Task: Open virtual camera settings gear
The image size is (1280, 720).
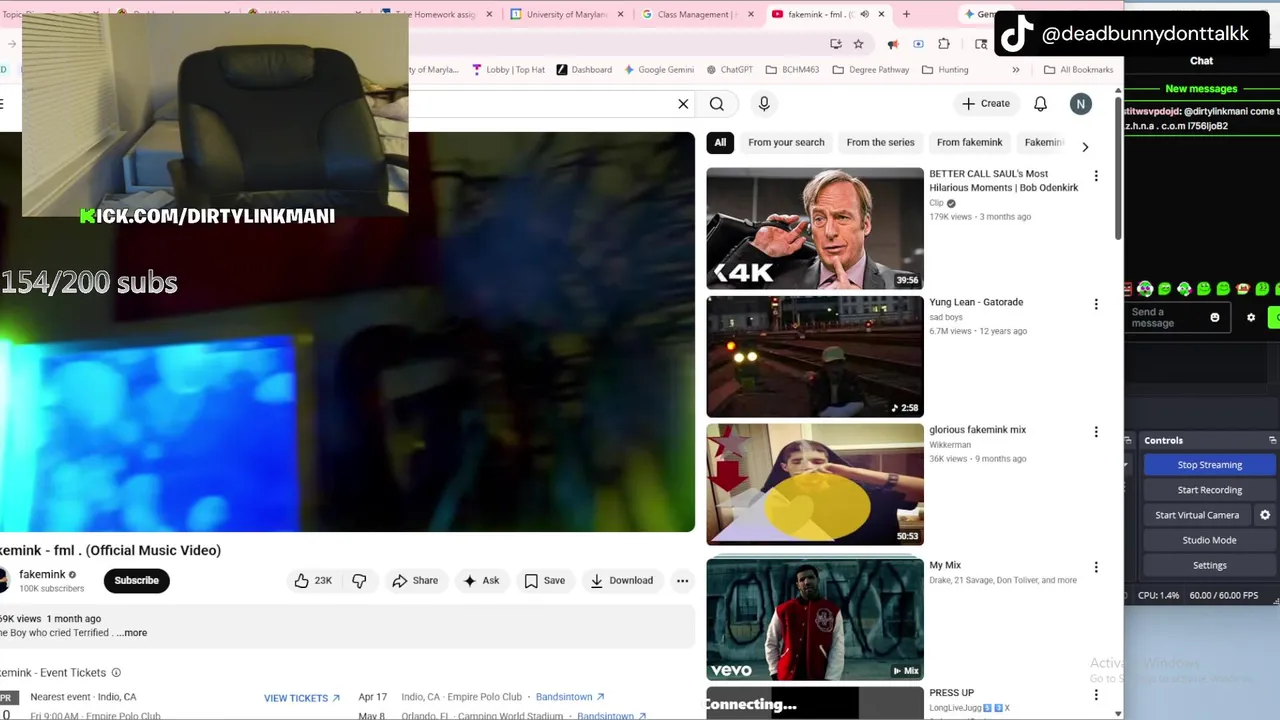Action: [x=1265, y=515]
